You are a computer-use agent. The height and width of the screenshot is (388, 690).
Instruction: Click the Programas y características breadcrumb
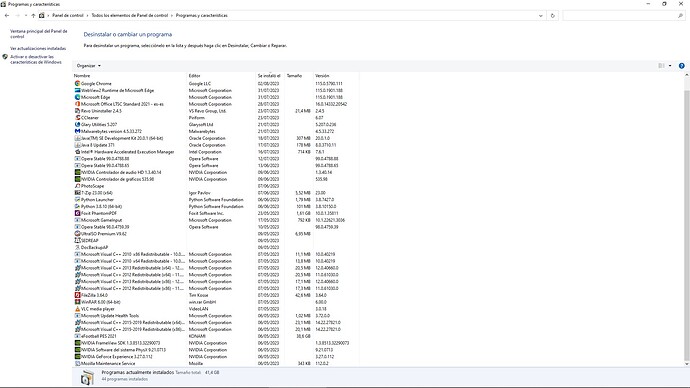(x=202, y=15)
